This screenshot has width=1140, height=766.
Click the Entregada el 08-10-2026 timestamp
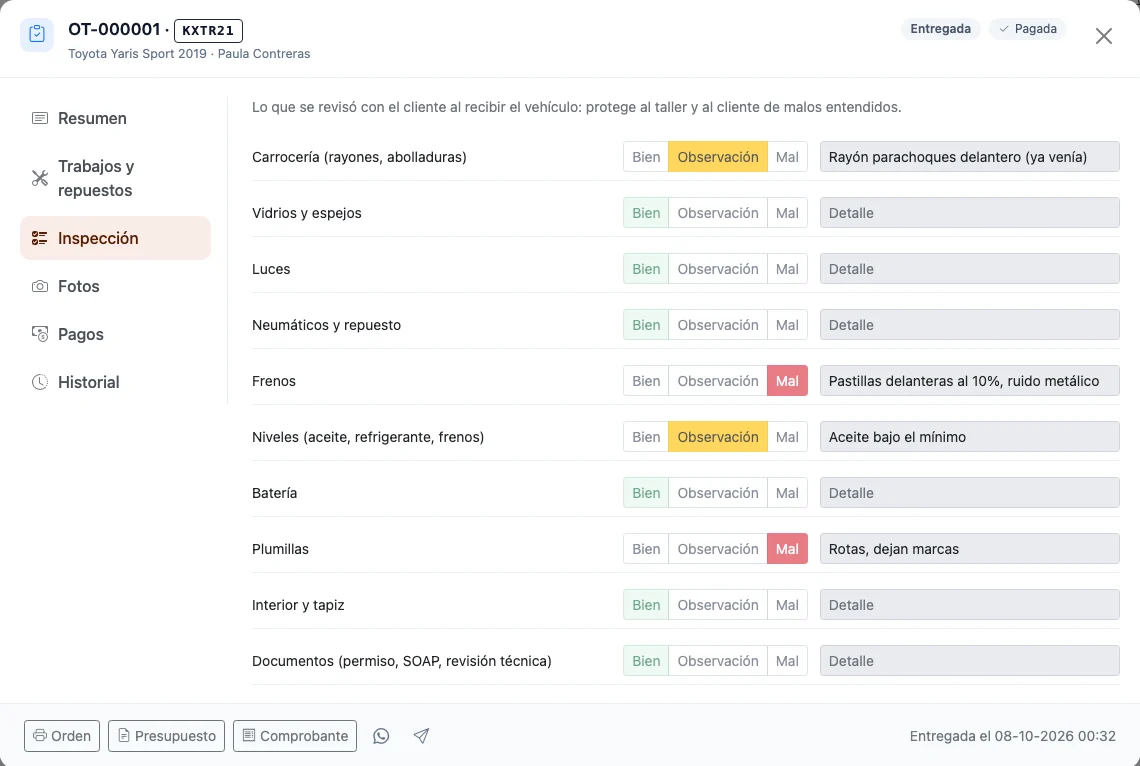pos(1012,736)
